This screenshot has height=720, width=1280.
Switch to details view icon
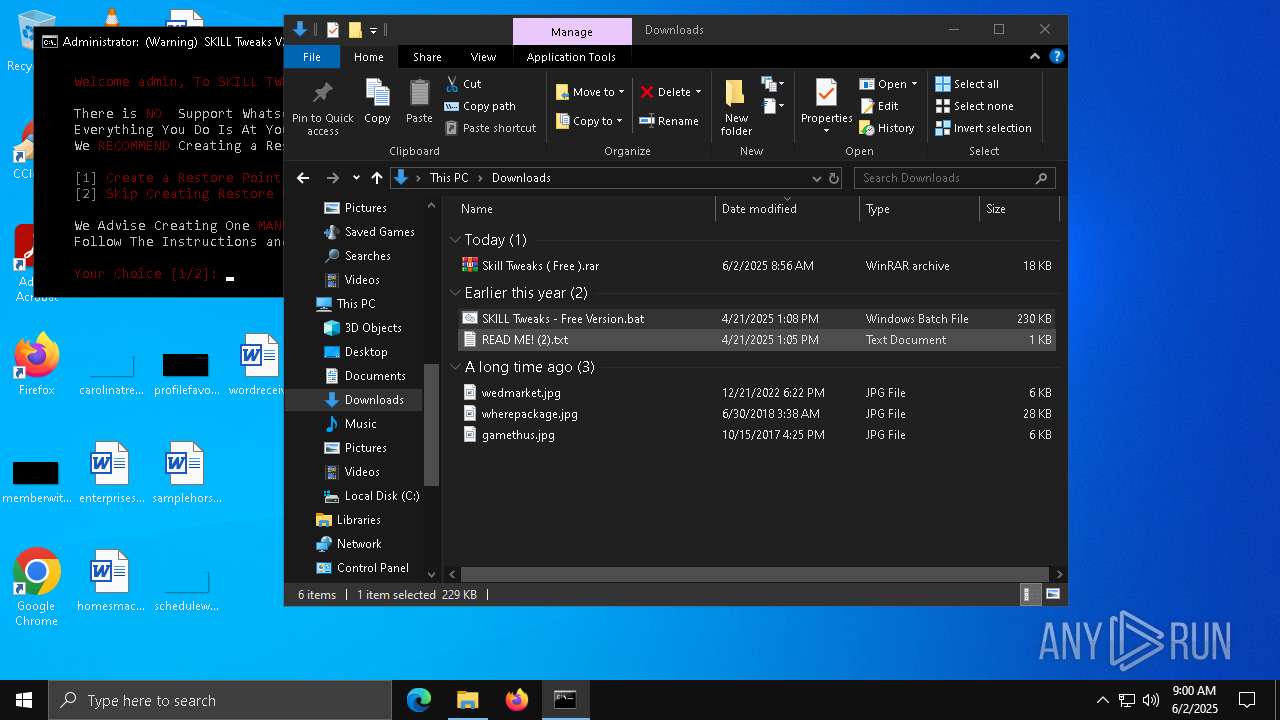(1029, 594)
